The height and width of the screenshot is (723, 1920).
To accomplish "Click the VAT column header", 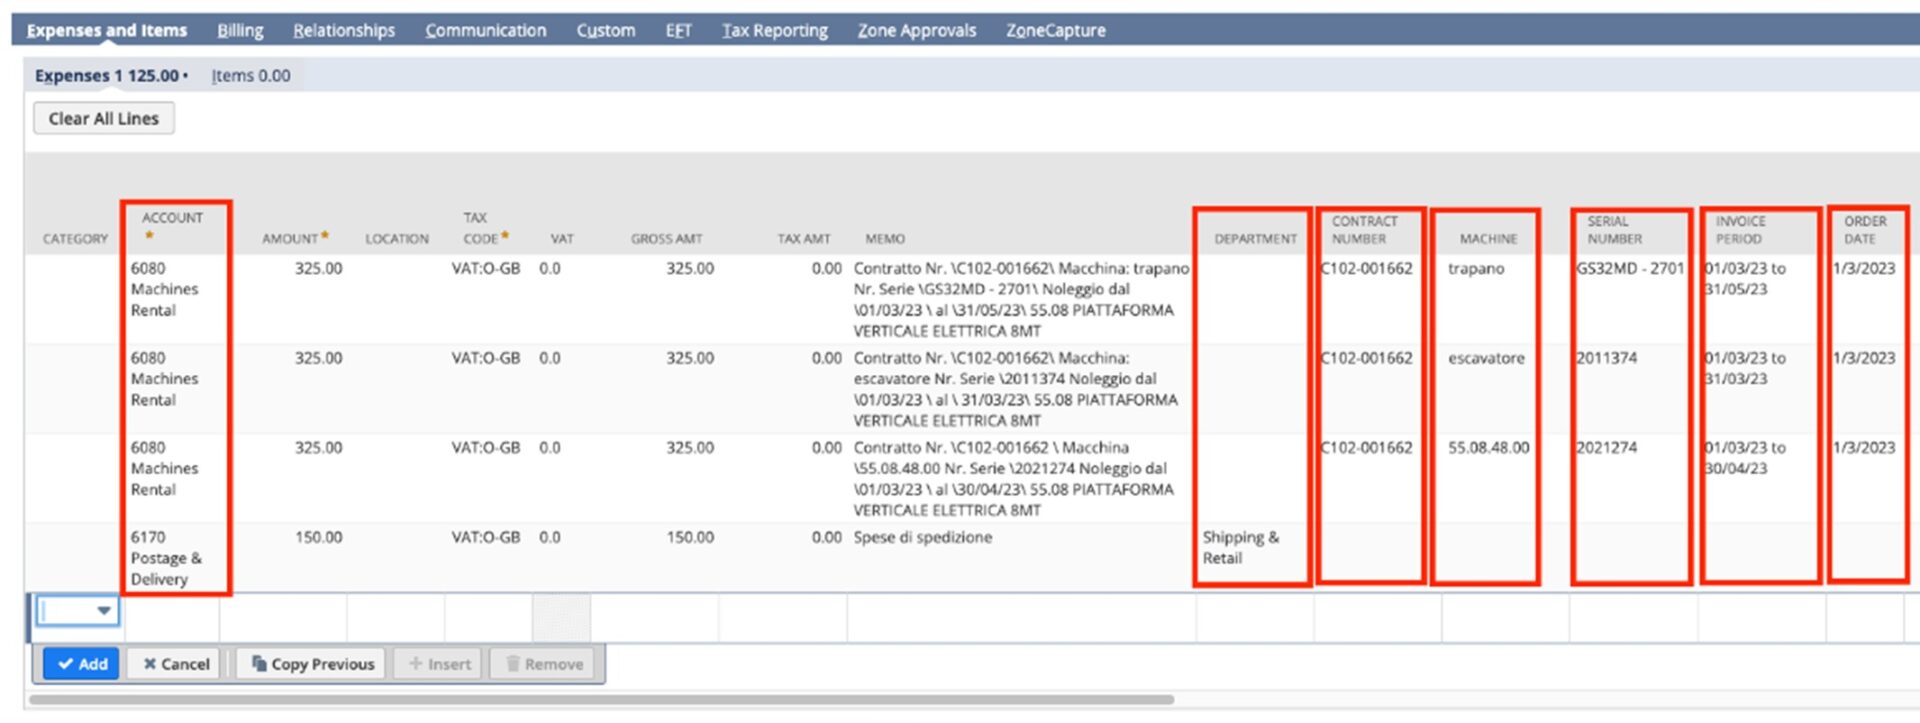I will 562,239.
